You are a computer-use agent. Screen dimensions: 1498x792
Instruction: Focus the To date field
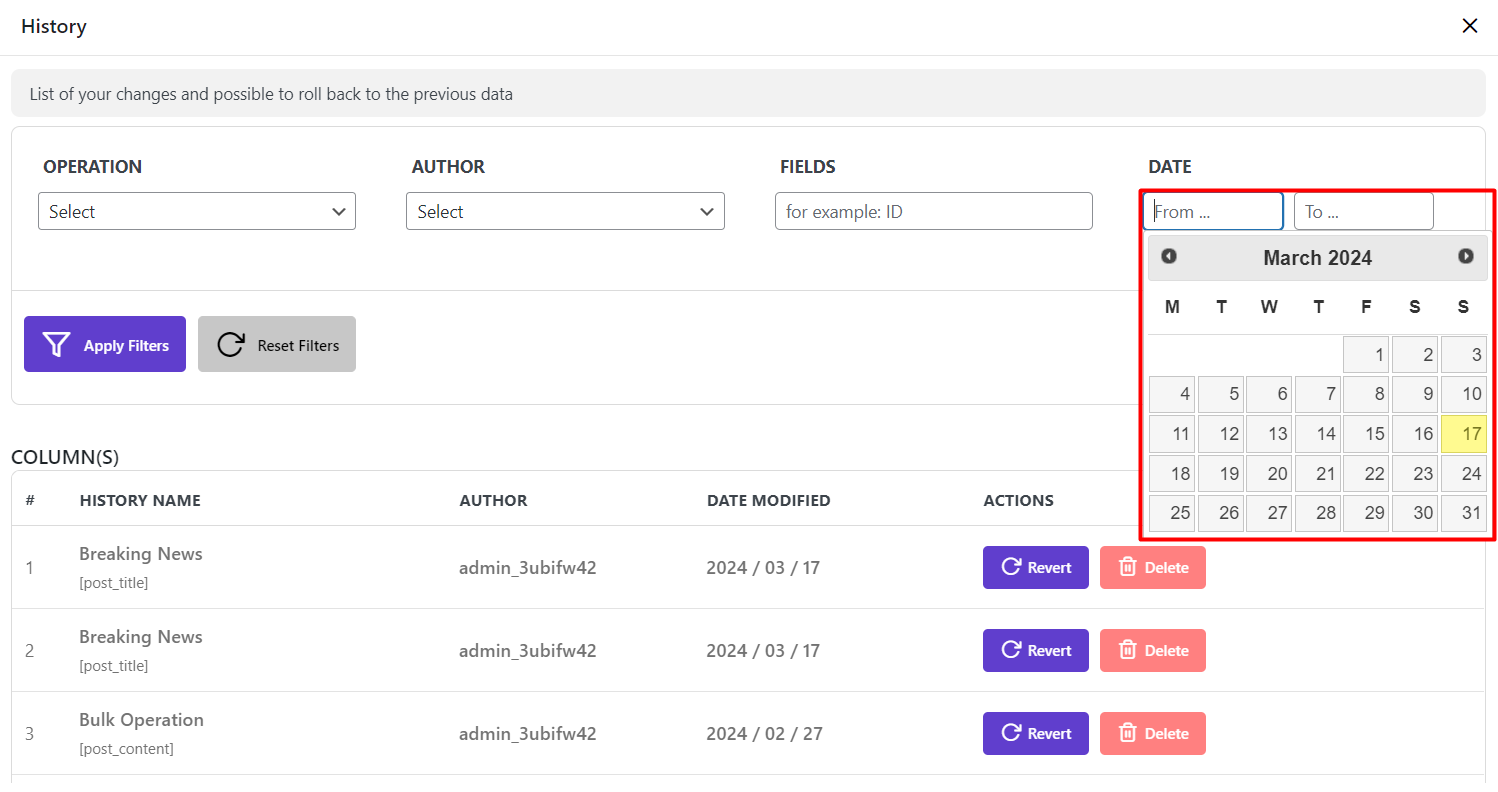coord(1362,211)
